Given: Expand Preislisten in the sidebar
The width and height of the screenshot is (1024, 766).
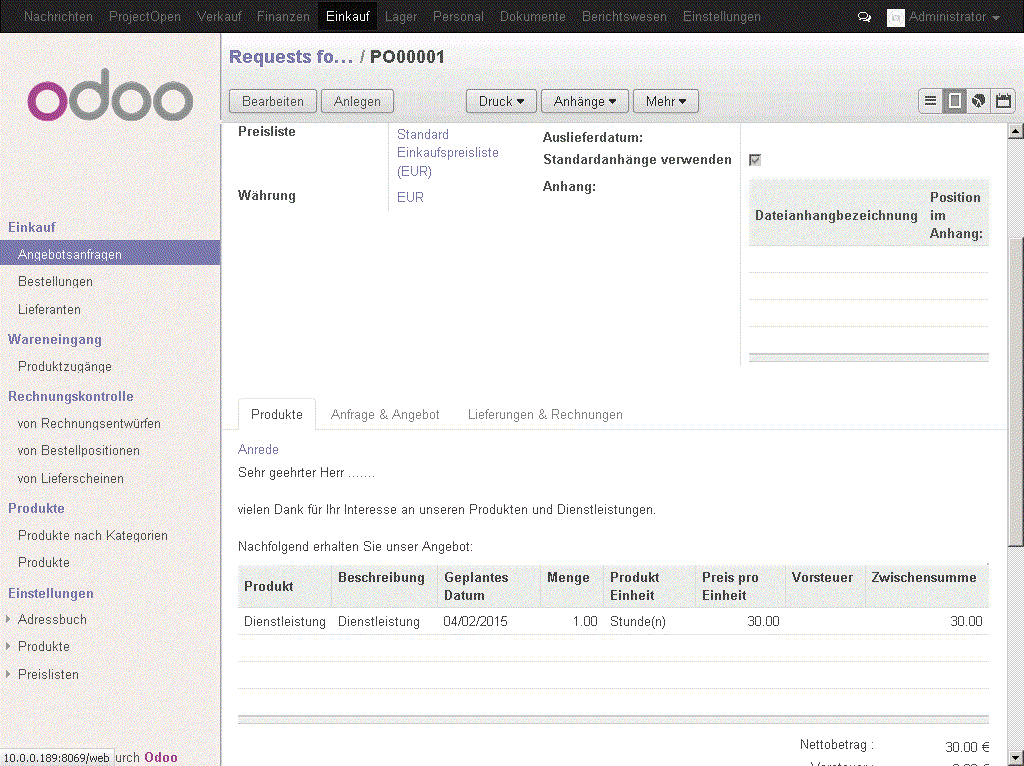Looking at the screenshot, I should click(8, 674).
